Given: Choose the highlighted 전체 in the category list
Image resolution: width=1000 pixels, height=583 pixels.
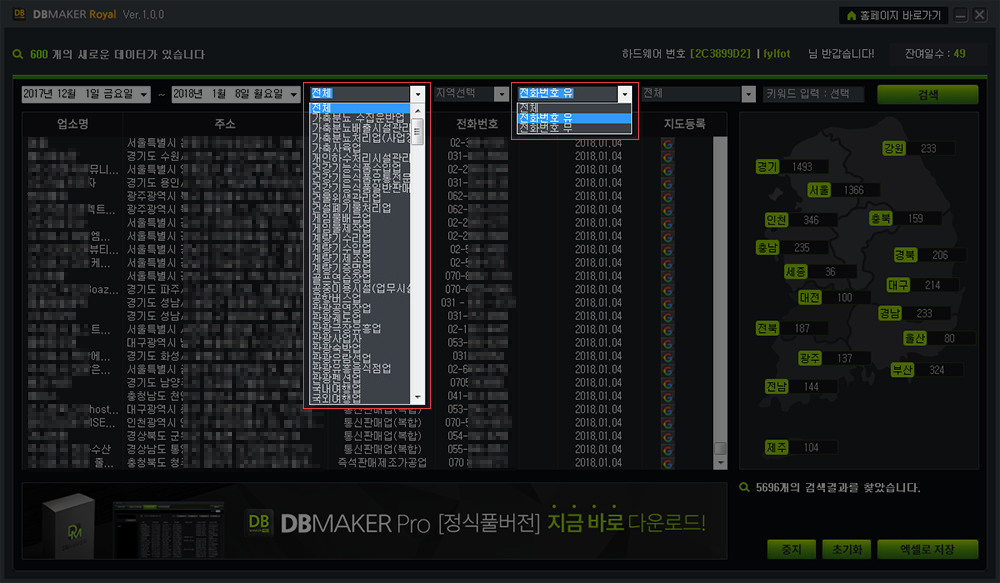Looking at the screenshot, I should pyautogui.click(x=360, y=108).
